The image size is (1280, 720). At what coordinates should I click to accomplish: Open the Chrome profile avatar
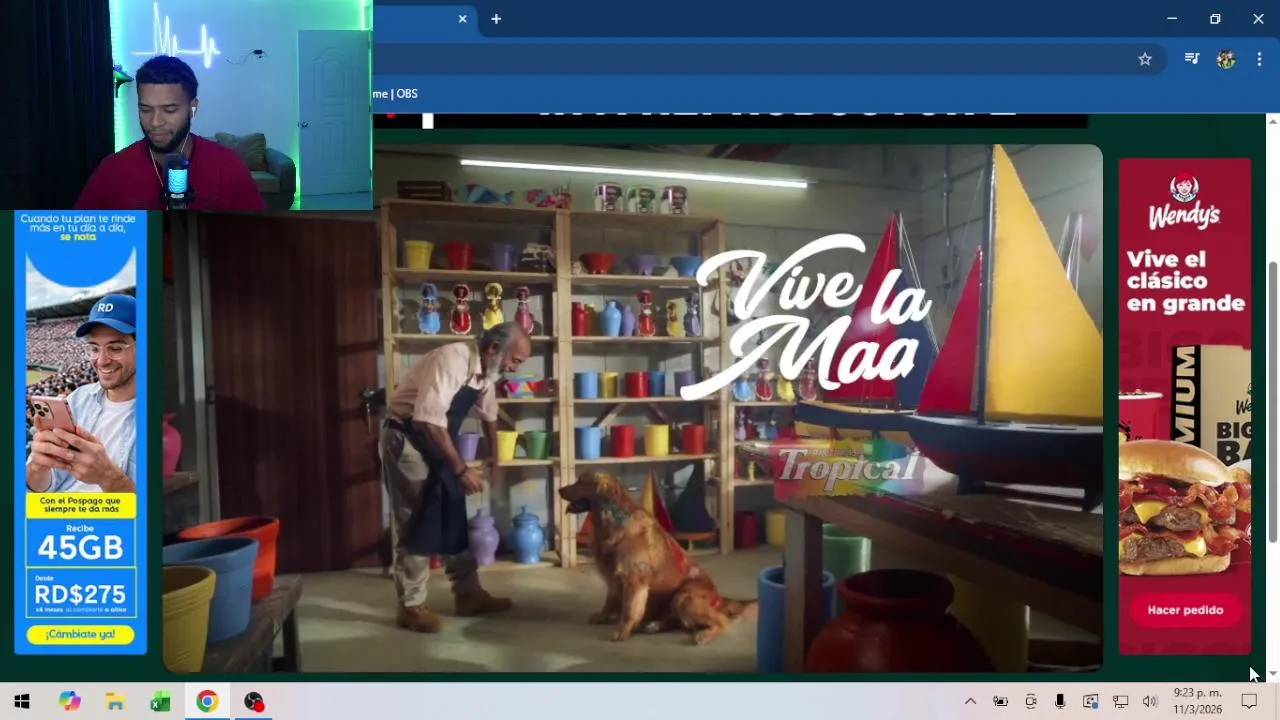click(1226, 59)
